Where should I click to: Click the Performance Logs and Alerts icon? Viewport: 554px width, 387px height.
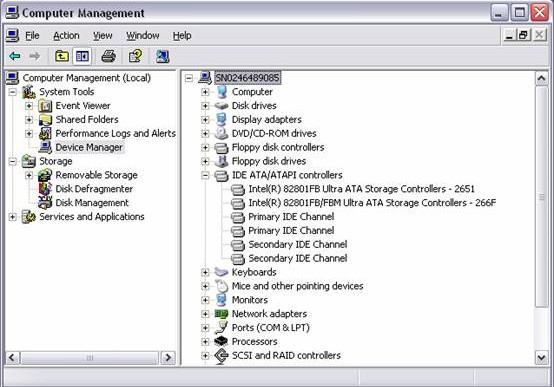point(45,134)
